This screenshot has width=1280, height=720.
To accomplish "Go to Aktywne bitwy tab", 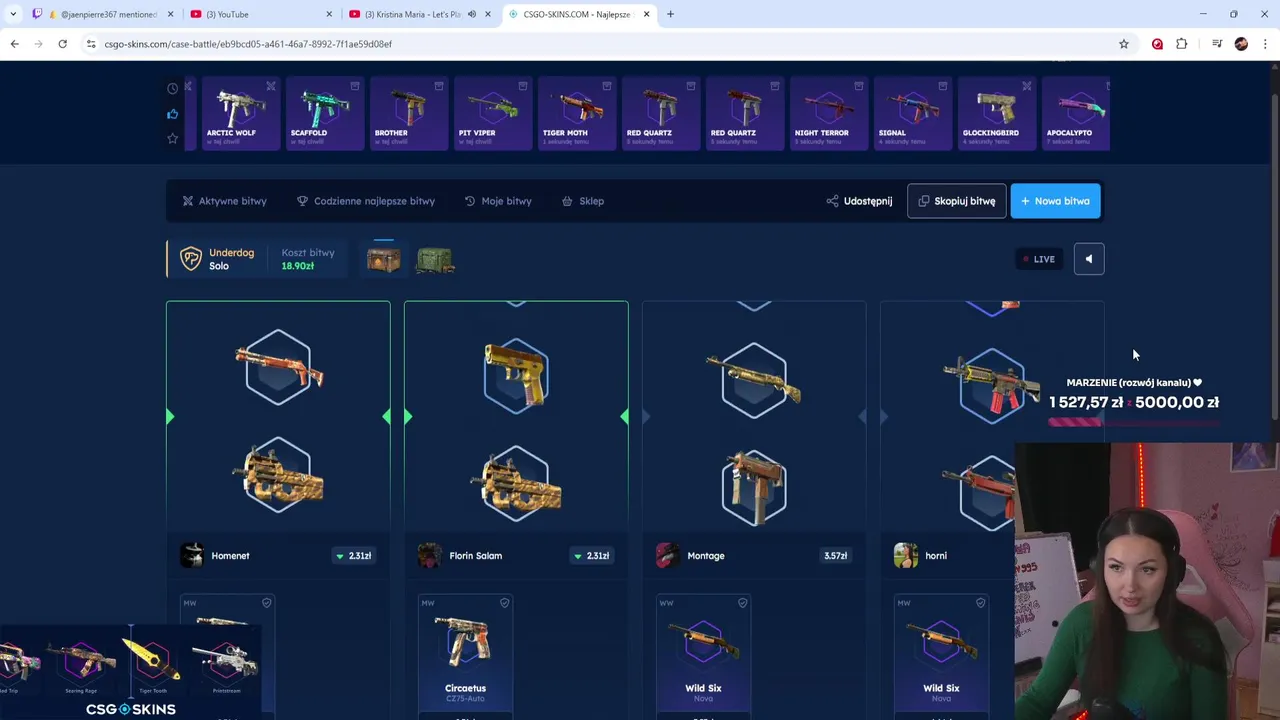I will click(x=224, y=201).
